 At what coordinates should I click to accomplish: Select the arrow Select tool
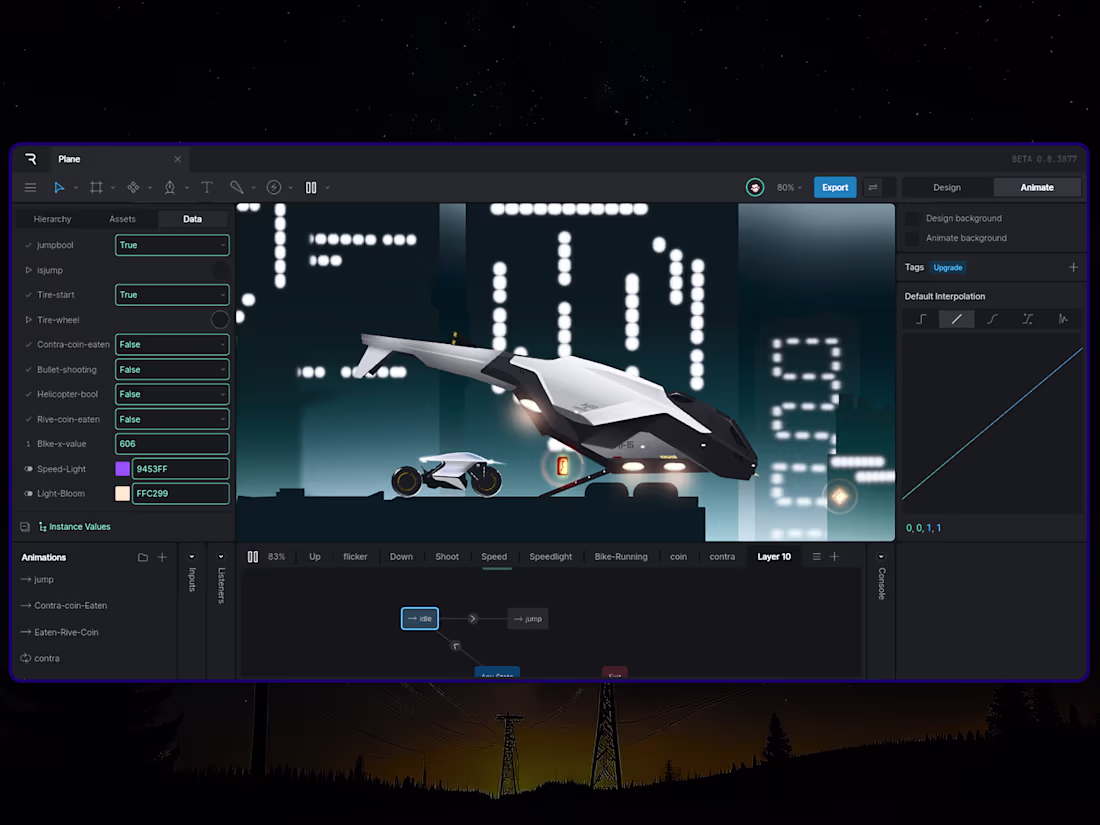click(59, 187)
